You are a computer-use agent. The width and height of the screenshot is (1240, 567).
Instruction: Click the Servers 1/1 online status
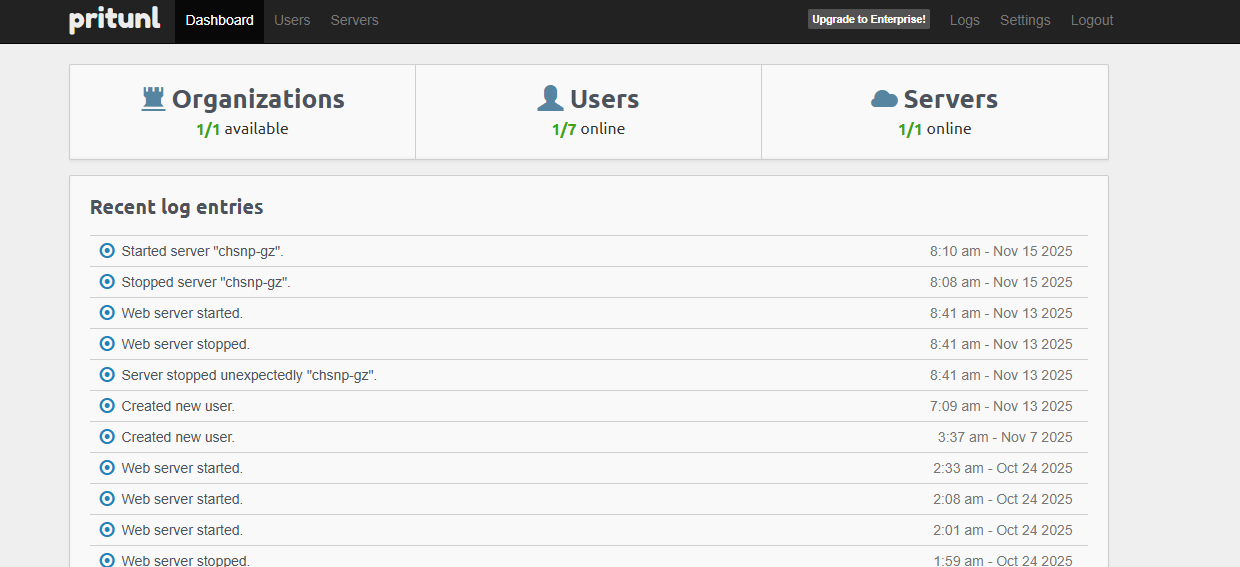click(934, 129)
